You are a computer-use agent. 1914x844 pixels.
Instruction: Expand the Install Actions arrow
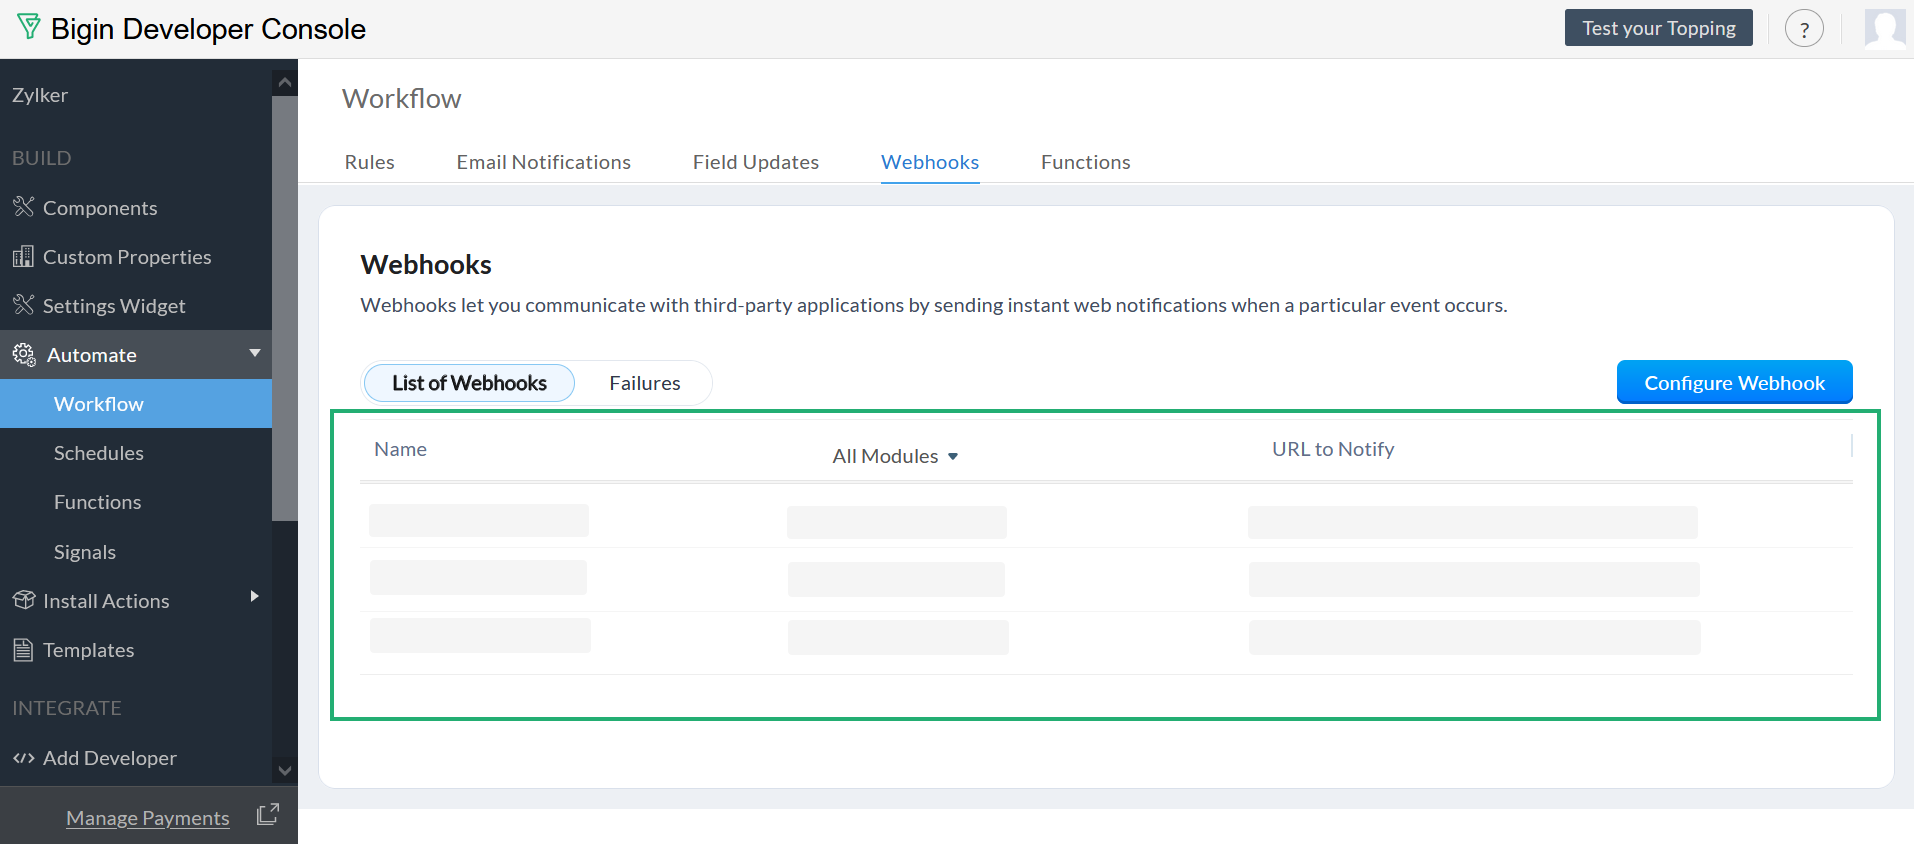[x=254, y=596]
